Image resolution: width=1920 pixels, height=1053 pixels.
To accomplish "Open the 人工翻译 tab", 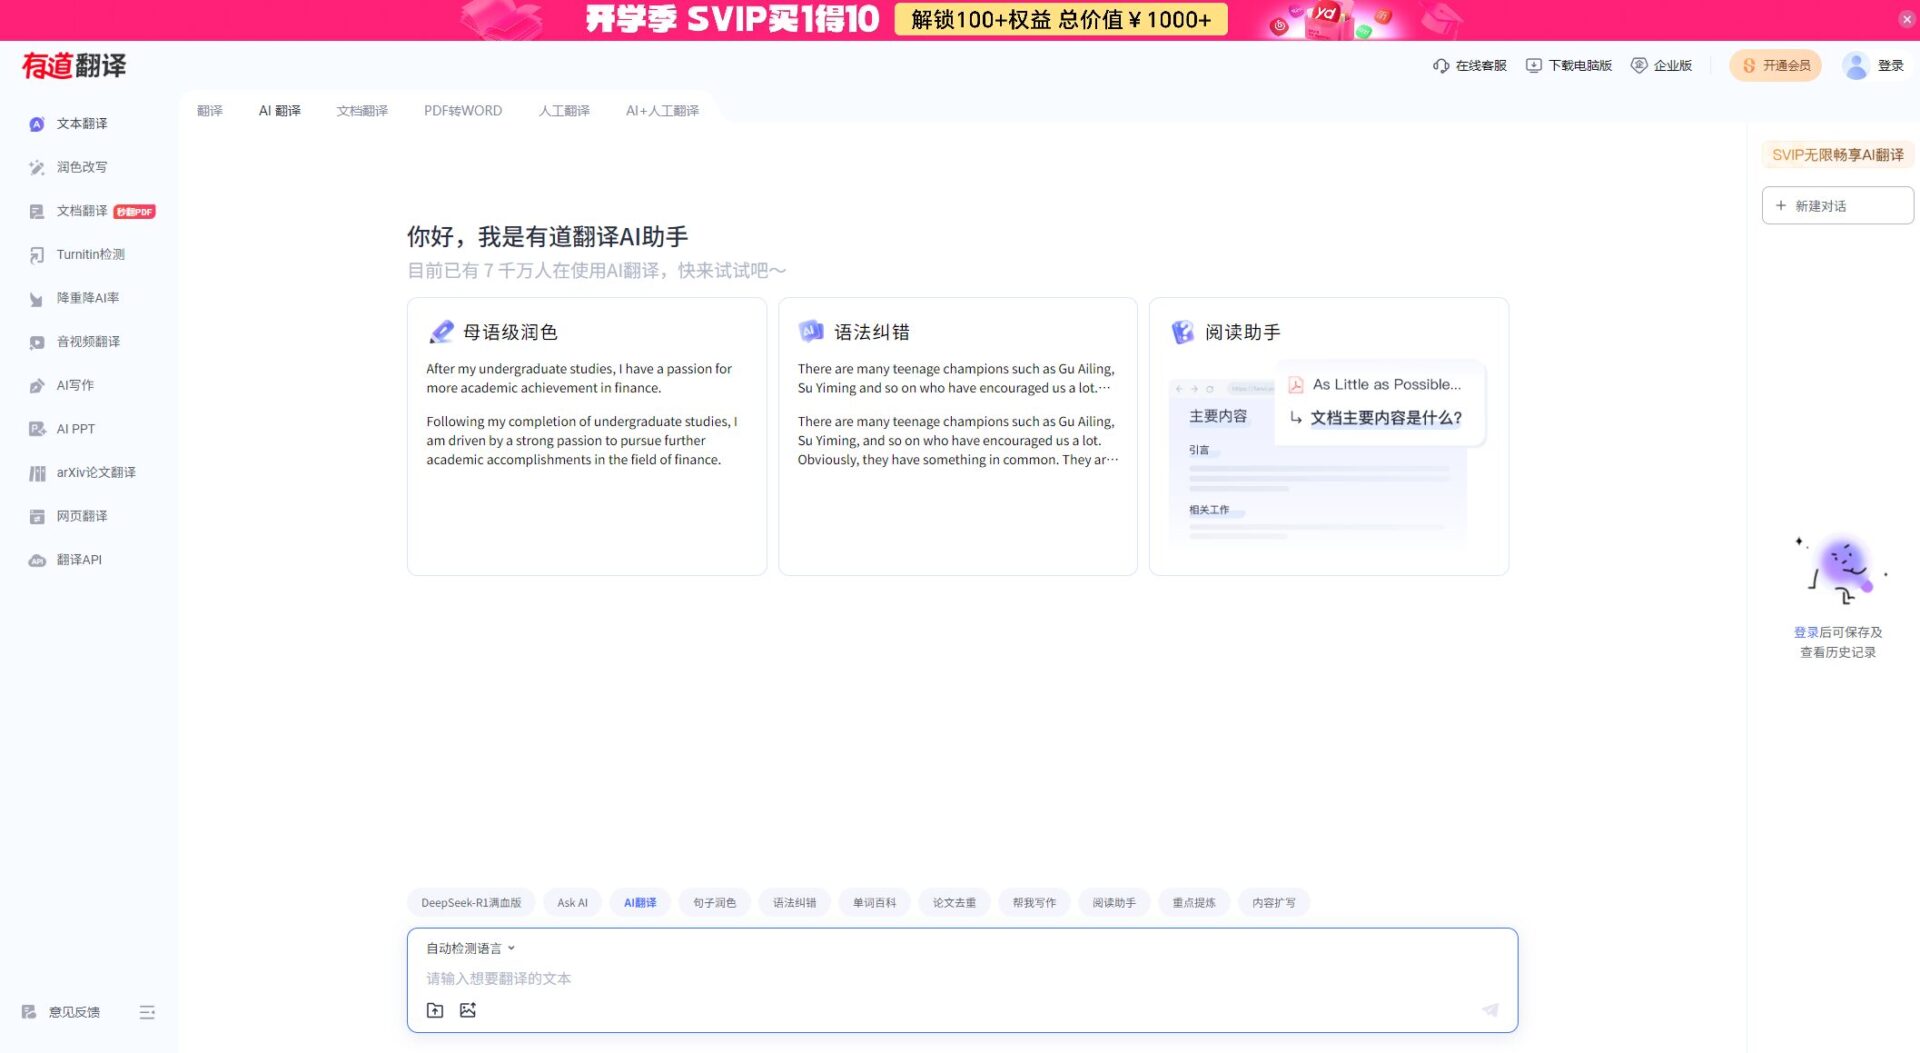I will coord(565,110).
